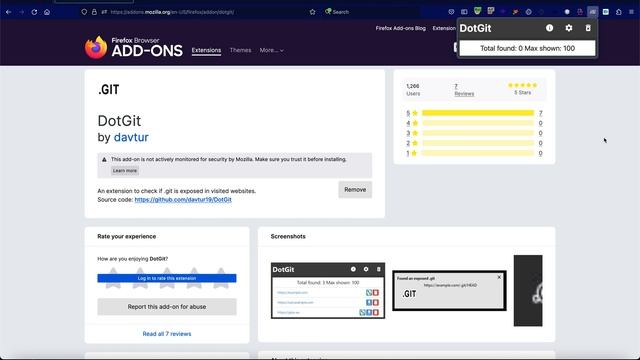
Task: Click Report this add-on for abuse
Action: pos(167,307)
